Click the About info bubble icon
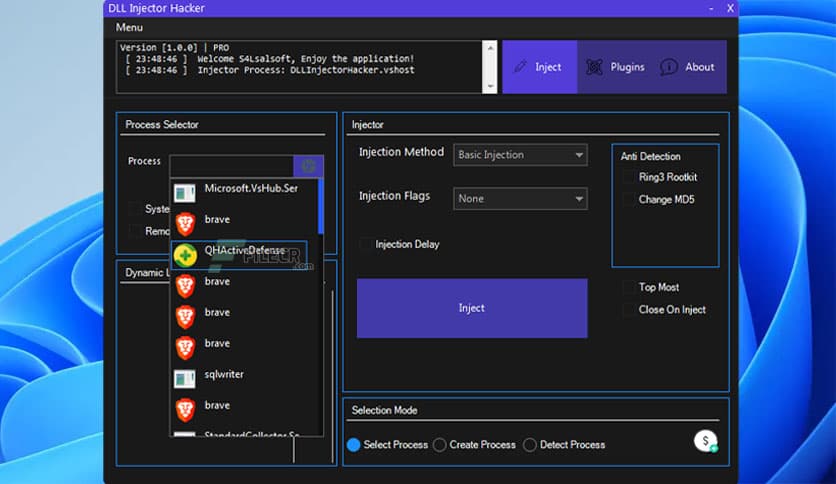Screen dimensions: 836x484 669,67
